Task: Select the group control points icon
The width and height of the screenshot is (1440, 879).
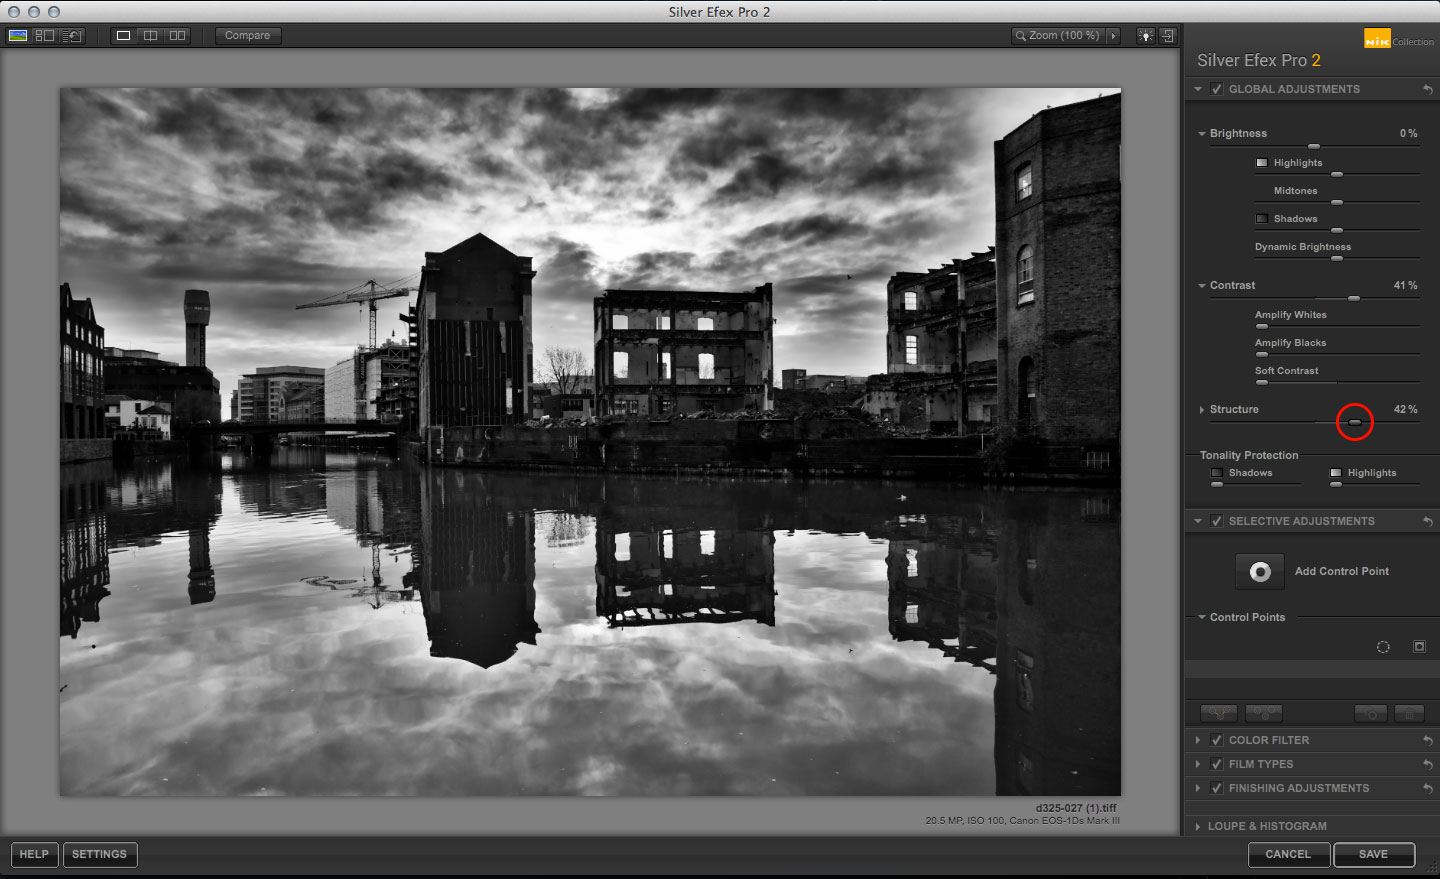Action: (x=1218, y=713)
